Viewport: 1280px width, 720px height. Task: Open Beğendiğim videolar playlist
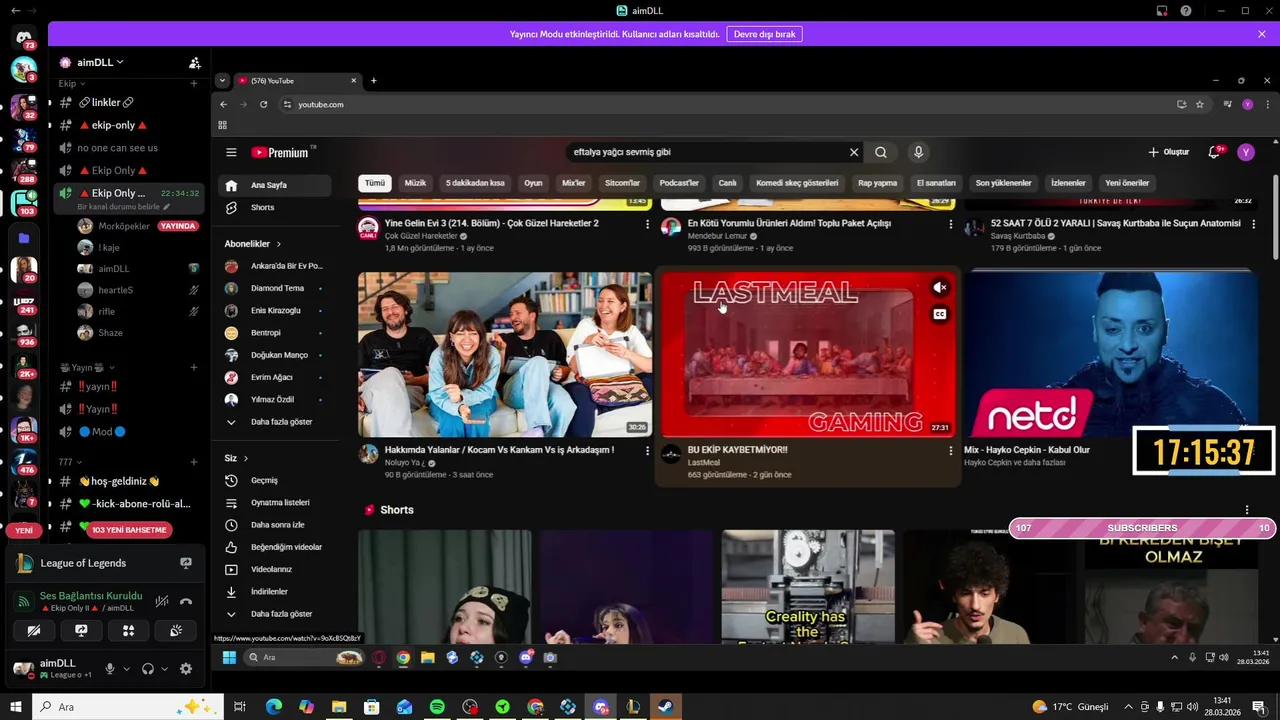click(274, 547)
